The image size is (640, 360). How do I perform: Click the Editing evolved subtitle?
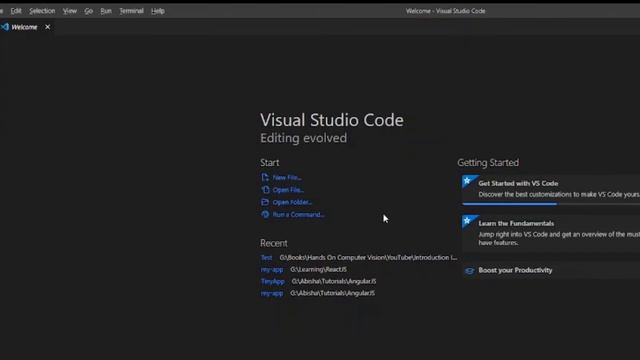(x=304, y=138)
